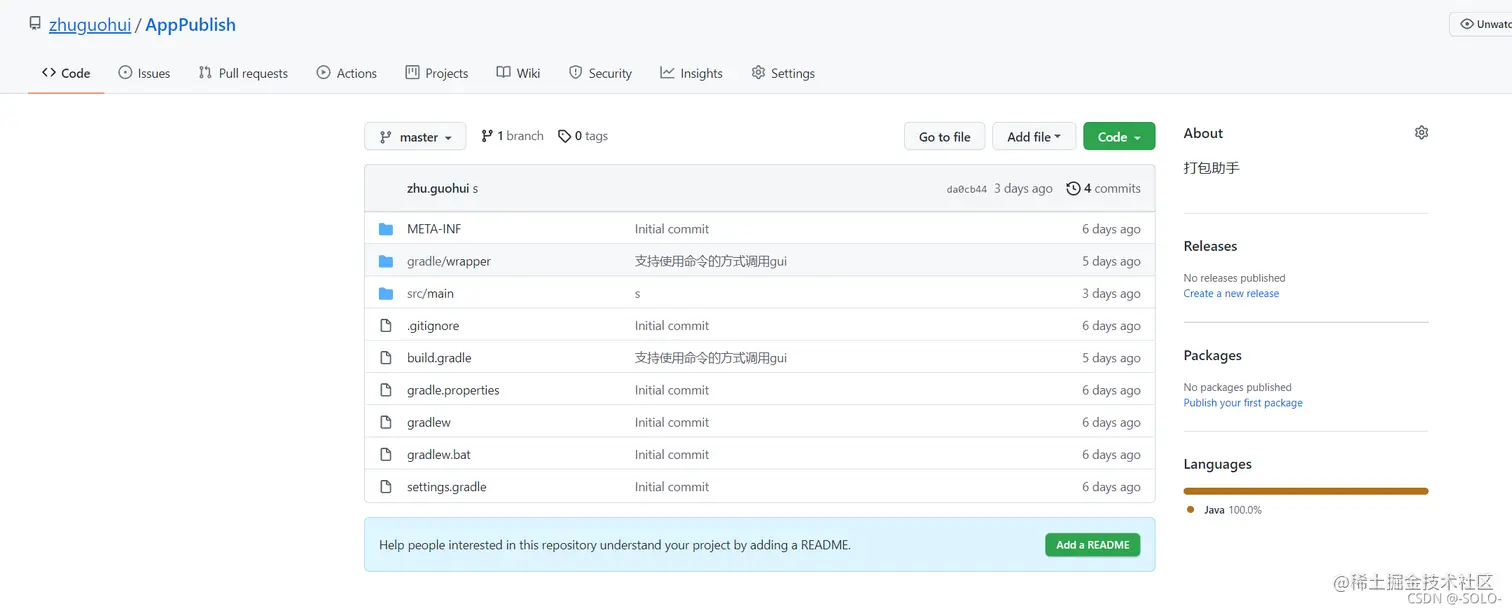1512x611 pixels.
Task: Click the src/main folder icon
Action: pos(386,293)
